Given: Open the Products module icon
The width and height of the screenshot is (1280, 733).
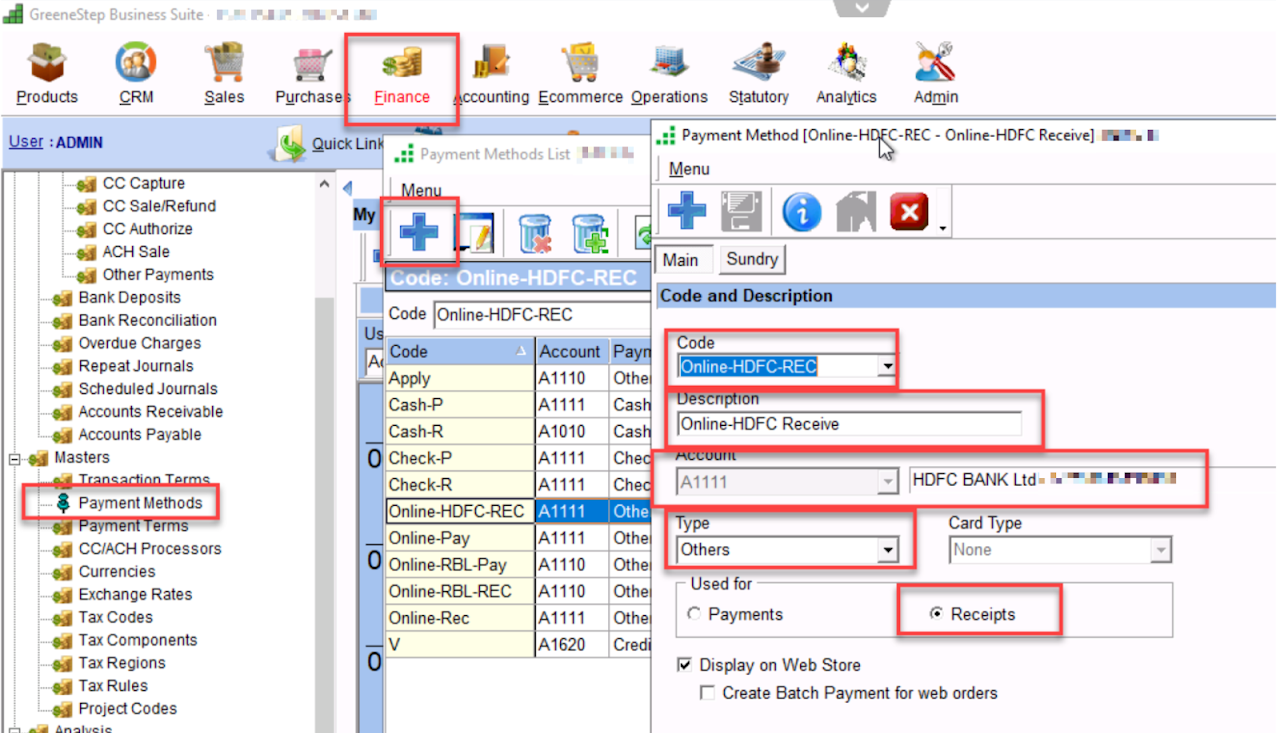Looking at the screenshot, I should tap(46, 64).
